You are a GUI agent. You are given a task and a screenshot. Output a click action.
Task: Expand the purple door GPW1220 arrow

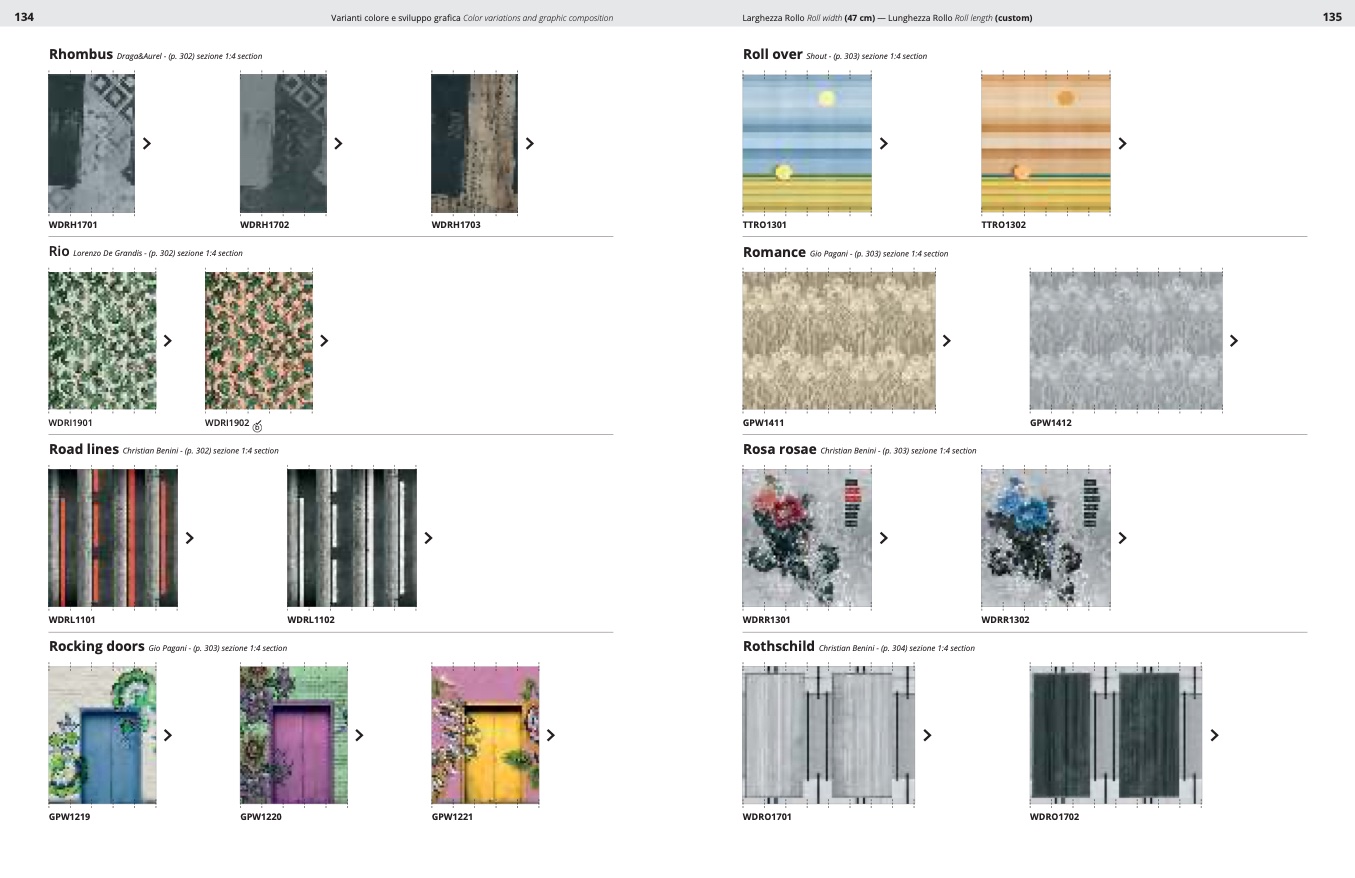[x=359, y=735]
